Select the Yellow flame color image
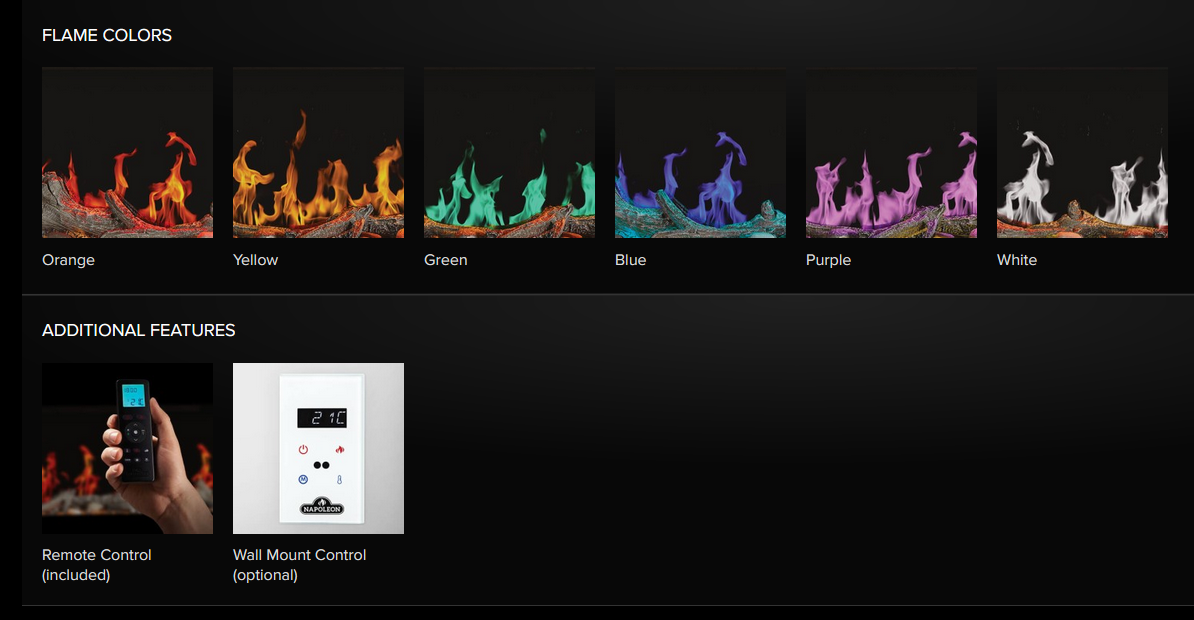The height and width of the screenshot is (620, 1194). (x=318, y=152)
